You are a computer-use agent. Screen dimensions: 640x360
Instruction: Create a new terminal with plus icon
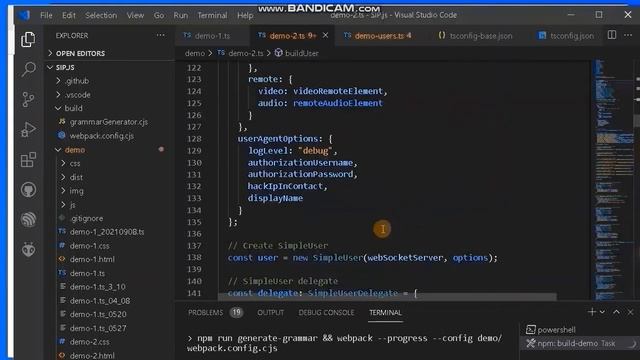pos(591,312)
